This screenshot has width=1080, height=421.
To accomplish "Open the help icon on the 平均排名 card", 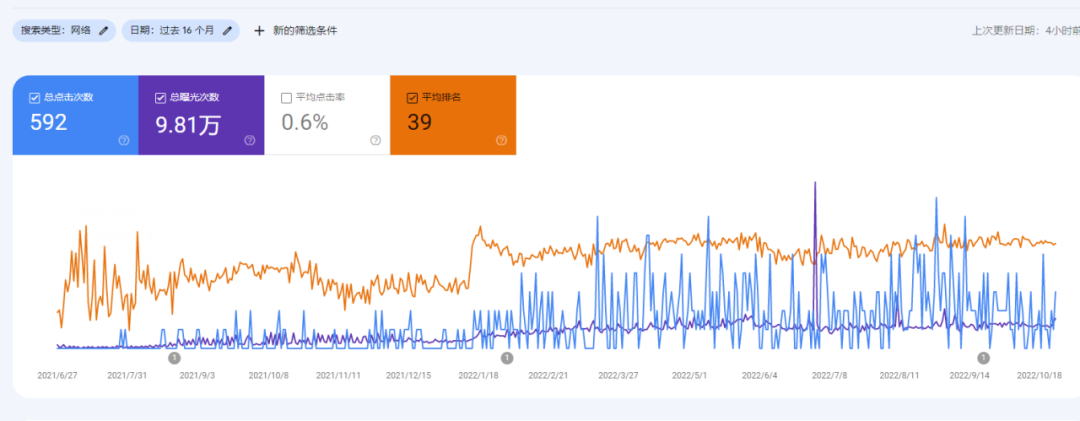I will point(501,141).
